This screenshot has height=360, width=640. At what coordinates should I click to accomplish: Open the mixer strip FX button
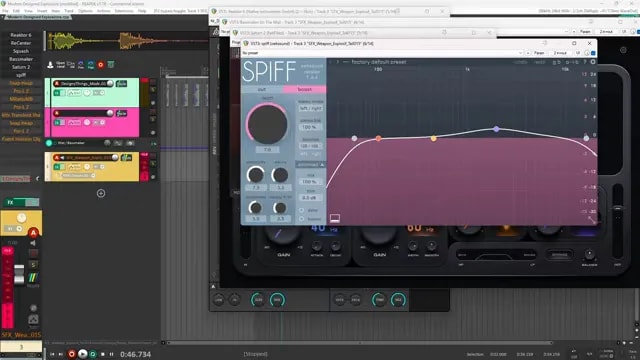point(11,202)
